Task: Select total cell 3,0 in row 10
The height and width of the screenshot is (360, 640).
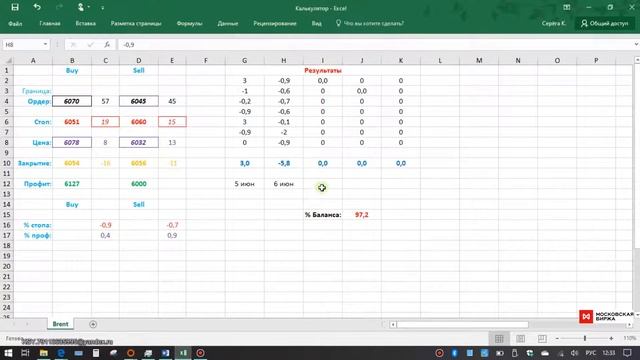Action: tap(244, 163)
